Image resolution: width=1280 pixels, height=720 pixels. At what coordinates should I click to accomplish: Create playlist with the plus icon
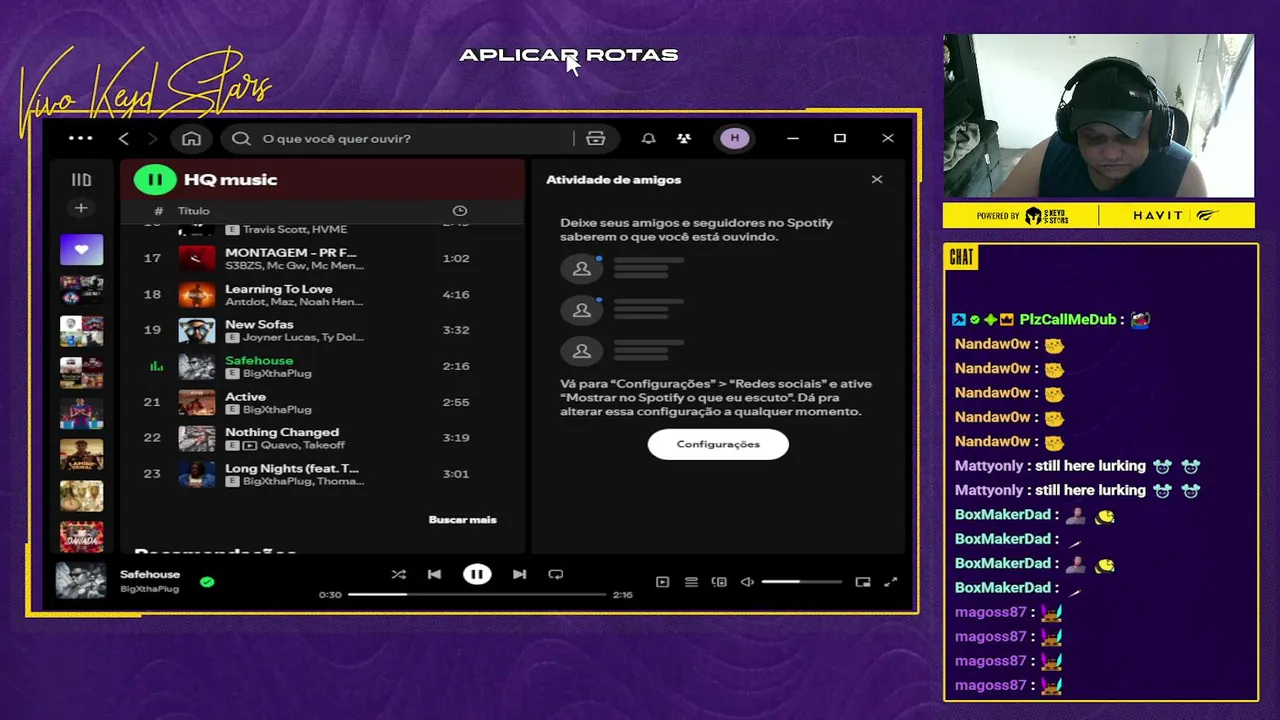tap(81, 208)
